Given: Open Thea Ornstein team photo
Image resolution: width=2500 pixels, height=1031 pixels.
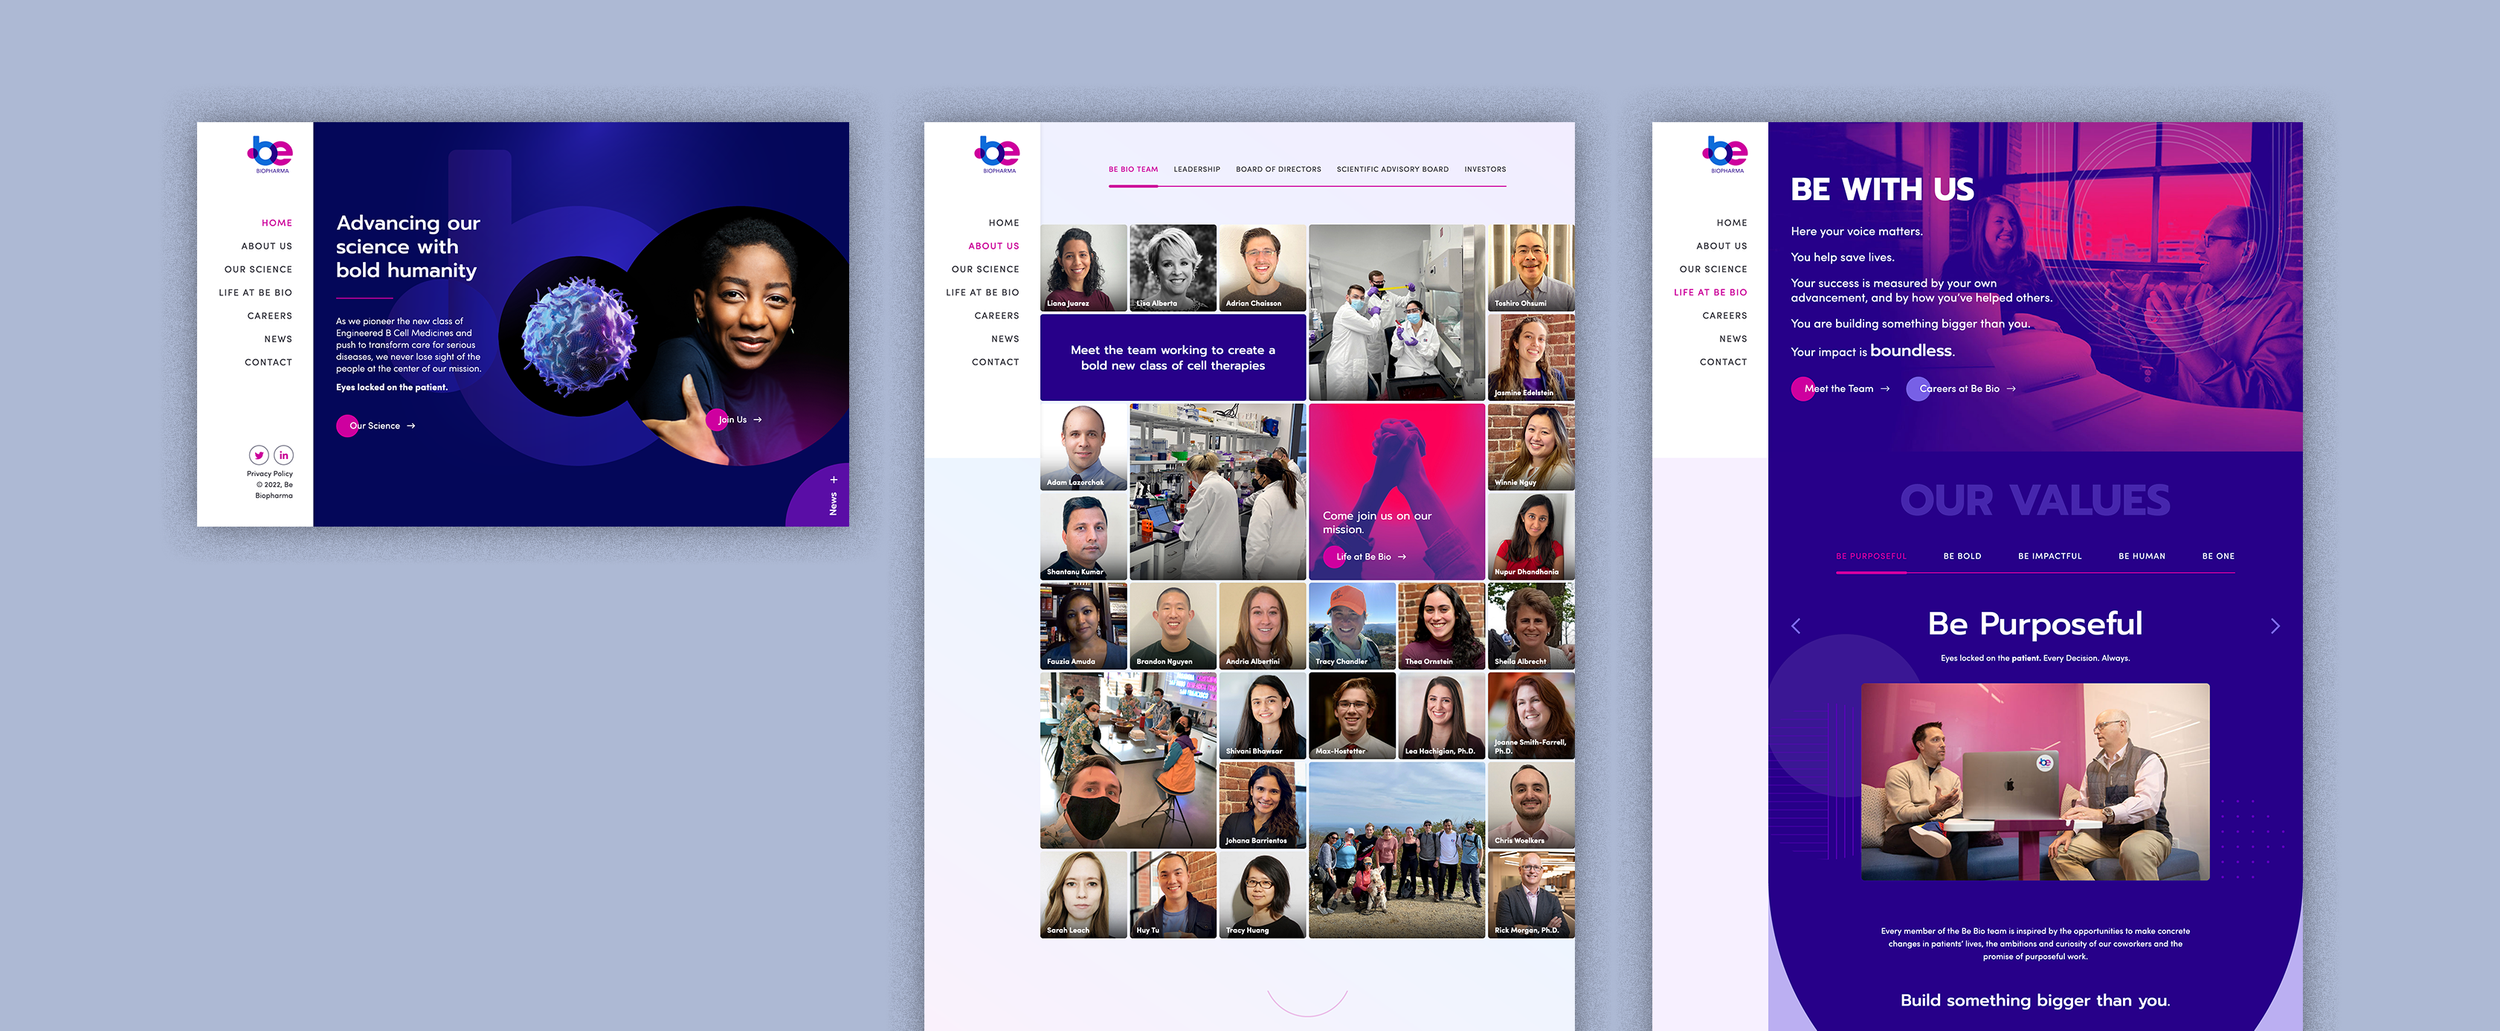Looking at the screenshot, I should point(1442,626).
